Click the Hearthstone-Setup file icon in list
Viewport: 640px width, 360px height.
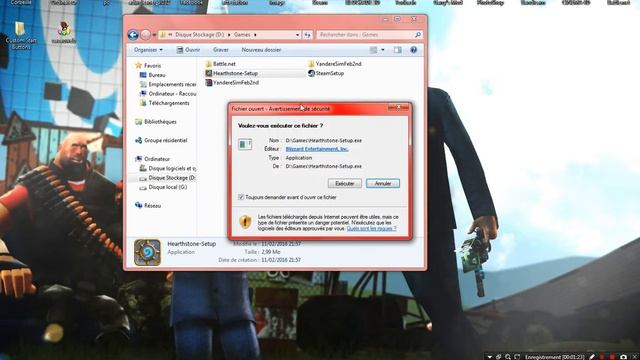[x=209, y=73]
